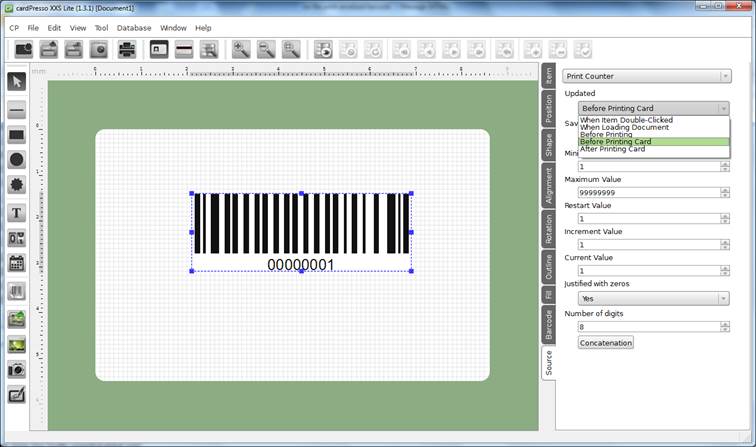
Task: Collapse the Before Printing Card combo box
Action: 653,108
